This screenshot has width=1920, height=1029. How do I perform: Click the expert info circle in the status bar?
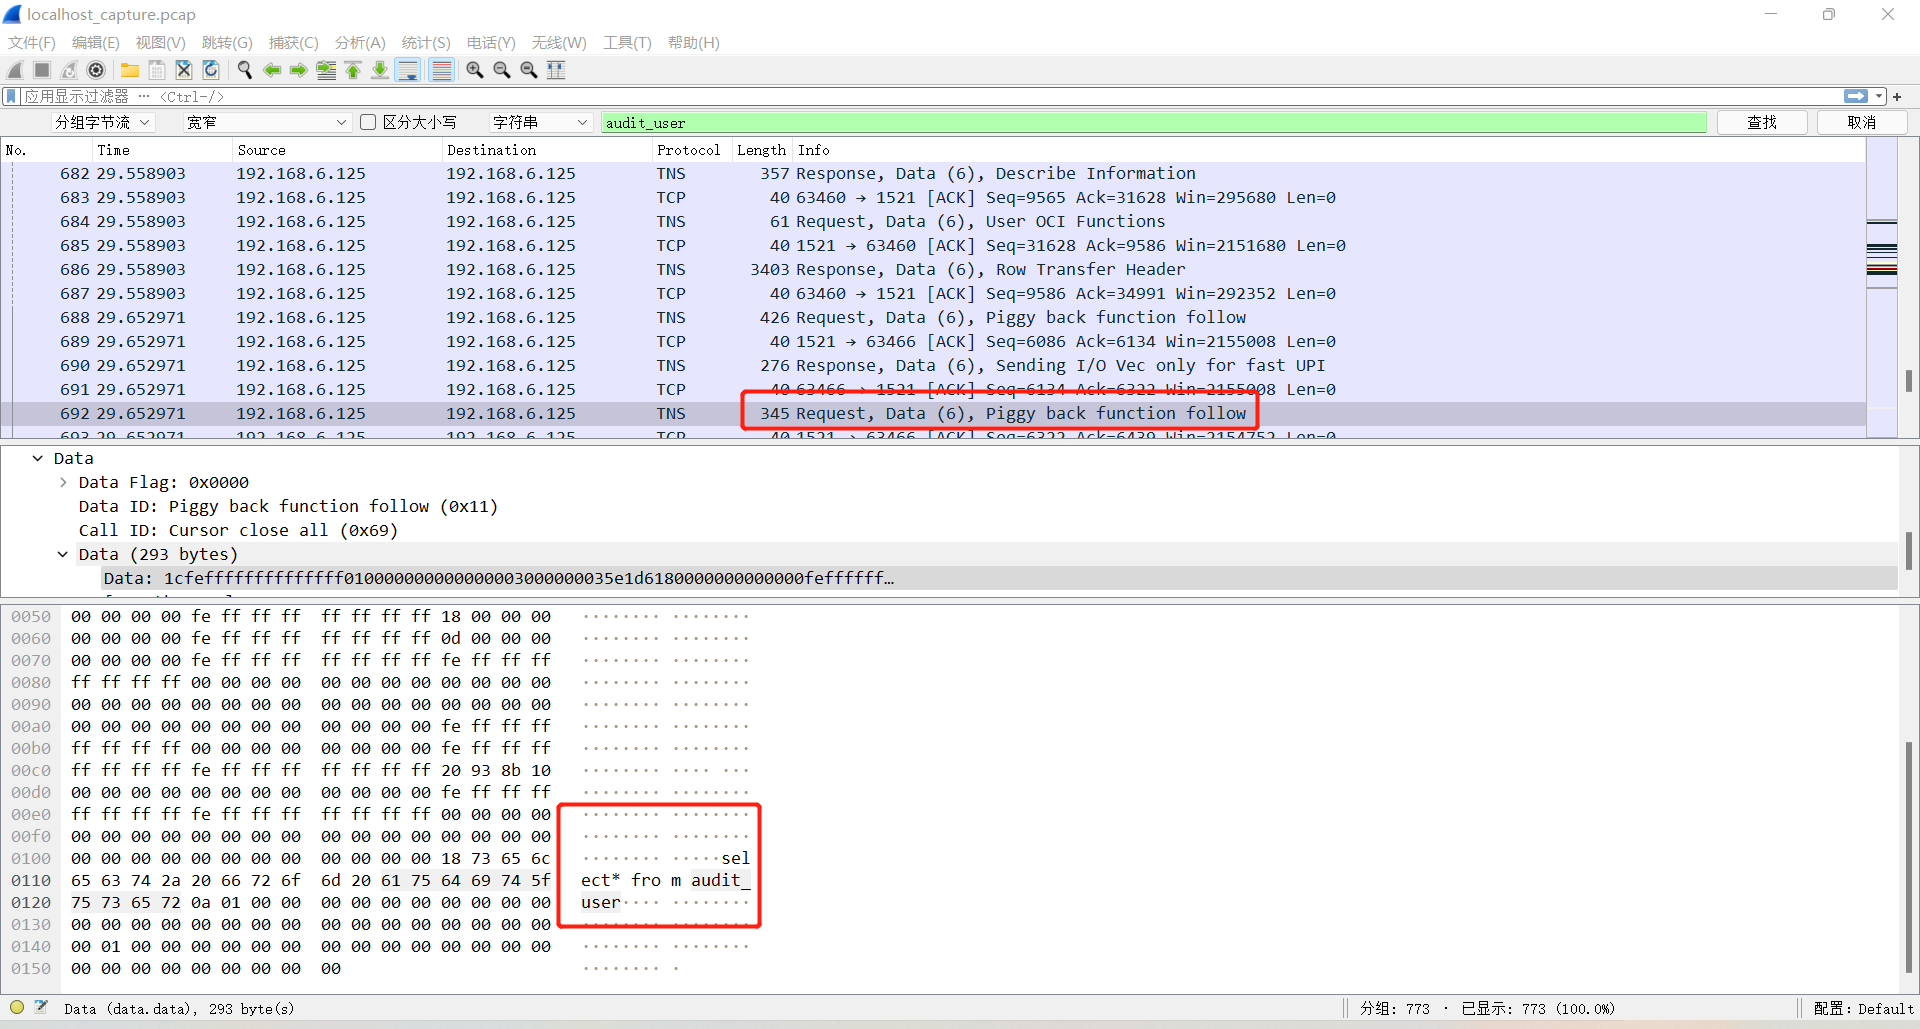tap(16, 1007)
